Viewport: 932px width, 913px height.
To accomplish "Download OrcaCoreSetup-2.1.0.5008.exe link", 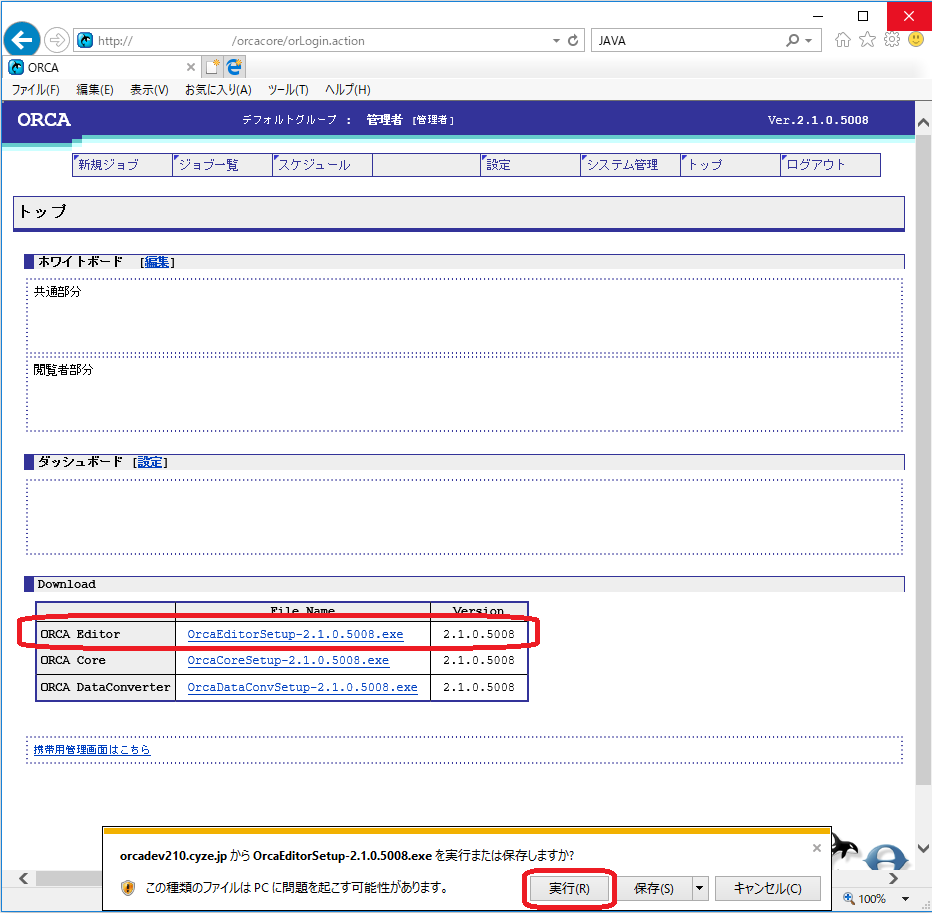I will point(288,660).
